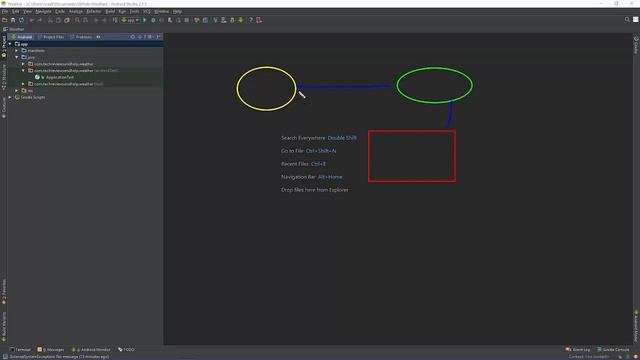Screen dimensions: 640x360
Task: Click the Find magnifier toolbar icon
Action: tap(77, 20)
